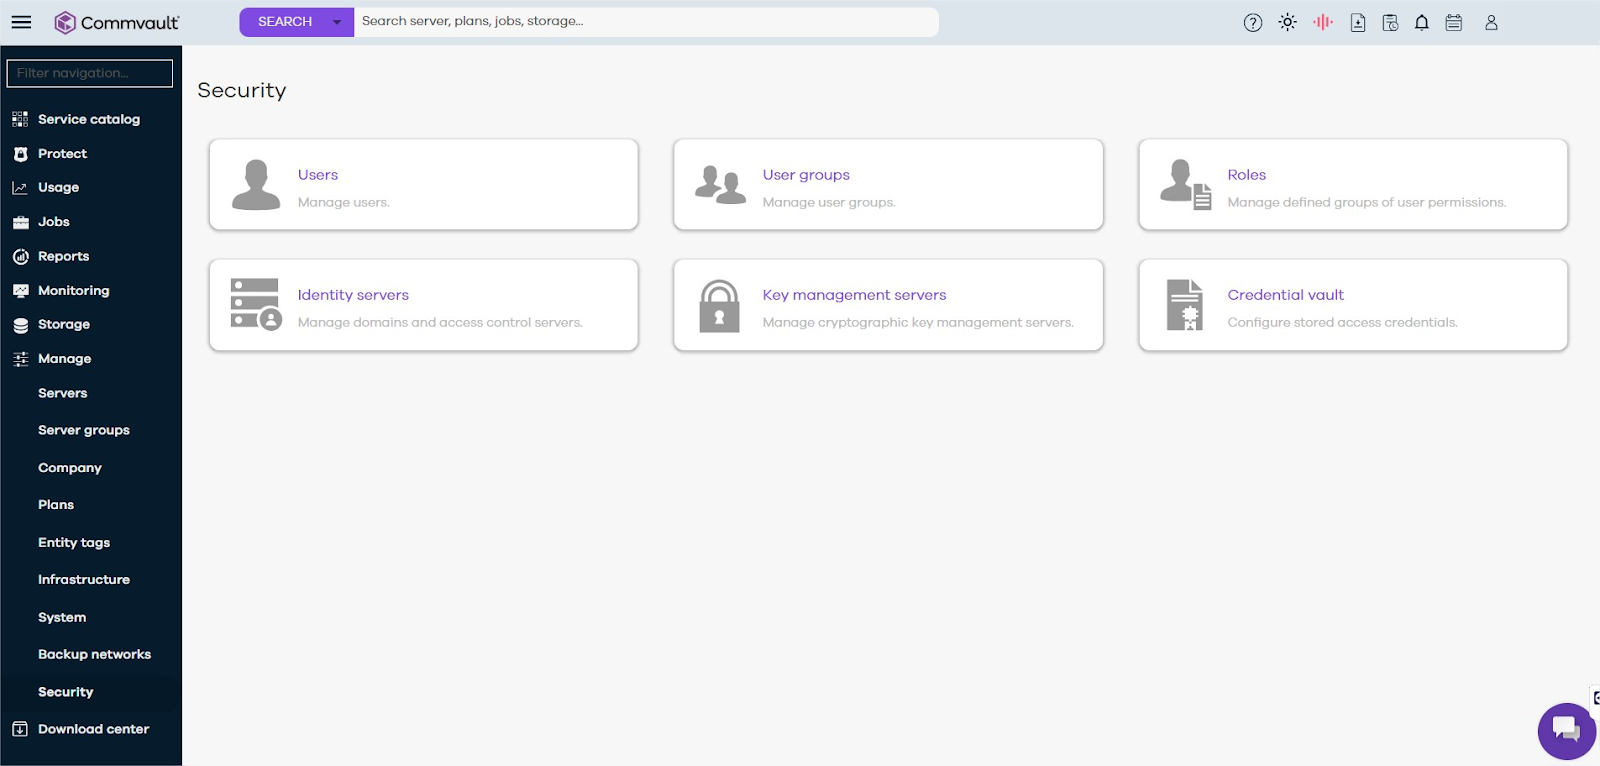The height and width of the screenshot is (766, 1600).
Task: Open the notifications bell icon
Action: tap(1421, 22)
